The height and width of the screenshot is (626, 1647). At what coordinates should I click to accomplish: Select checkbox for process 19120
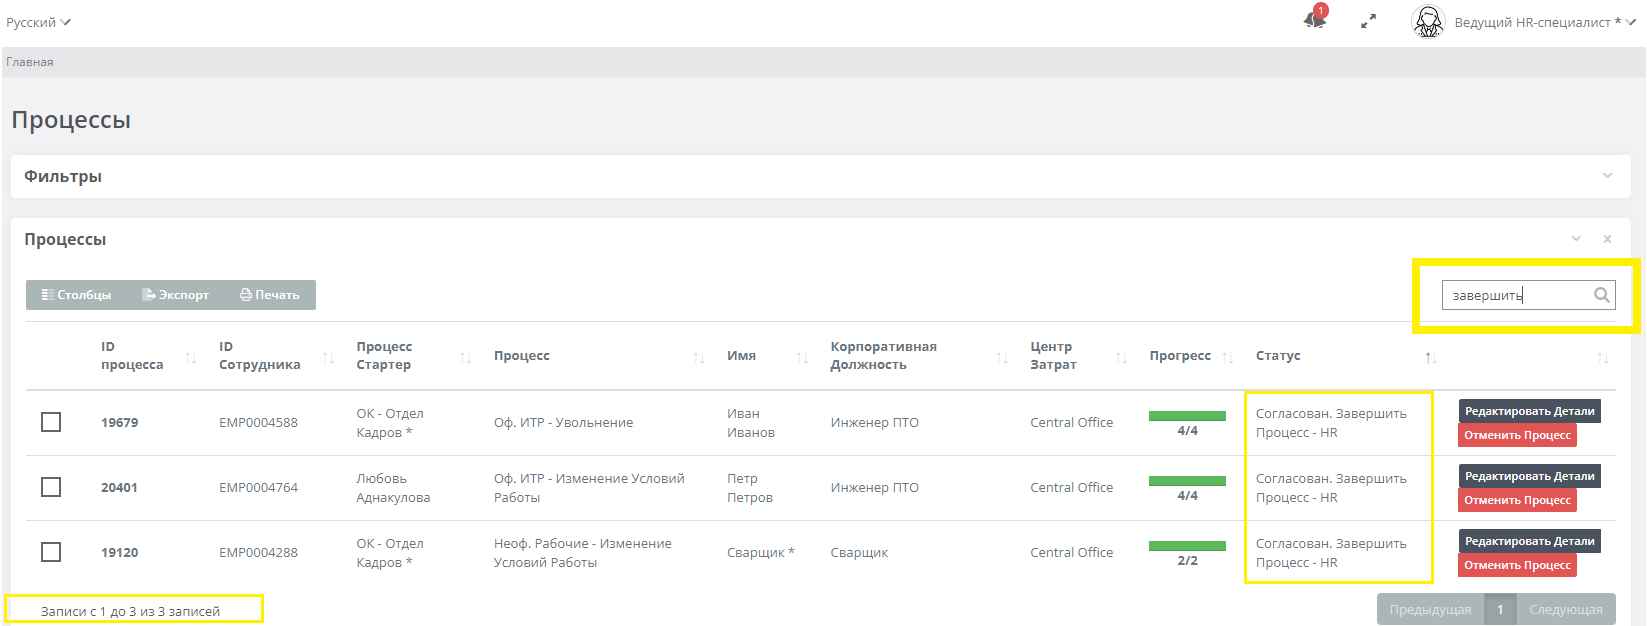pos(51,552)
